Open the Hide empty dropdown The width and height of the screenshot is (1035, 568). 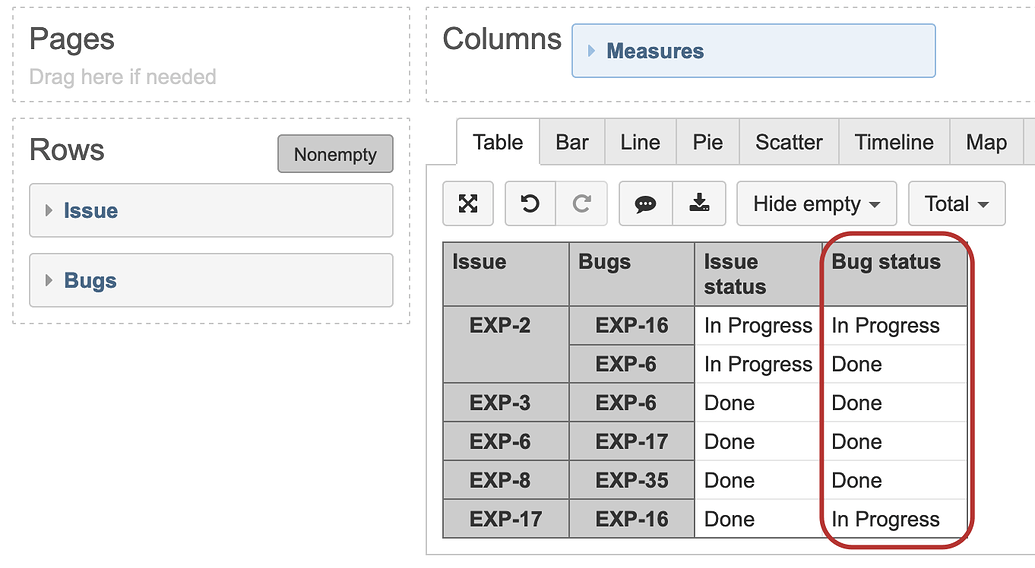(816, 204)
